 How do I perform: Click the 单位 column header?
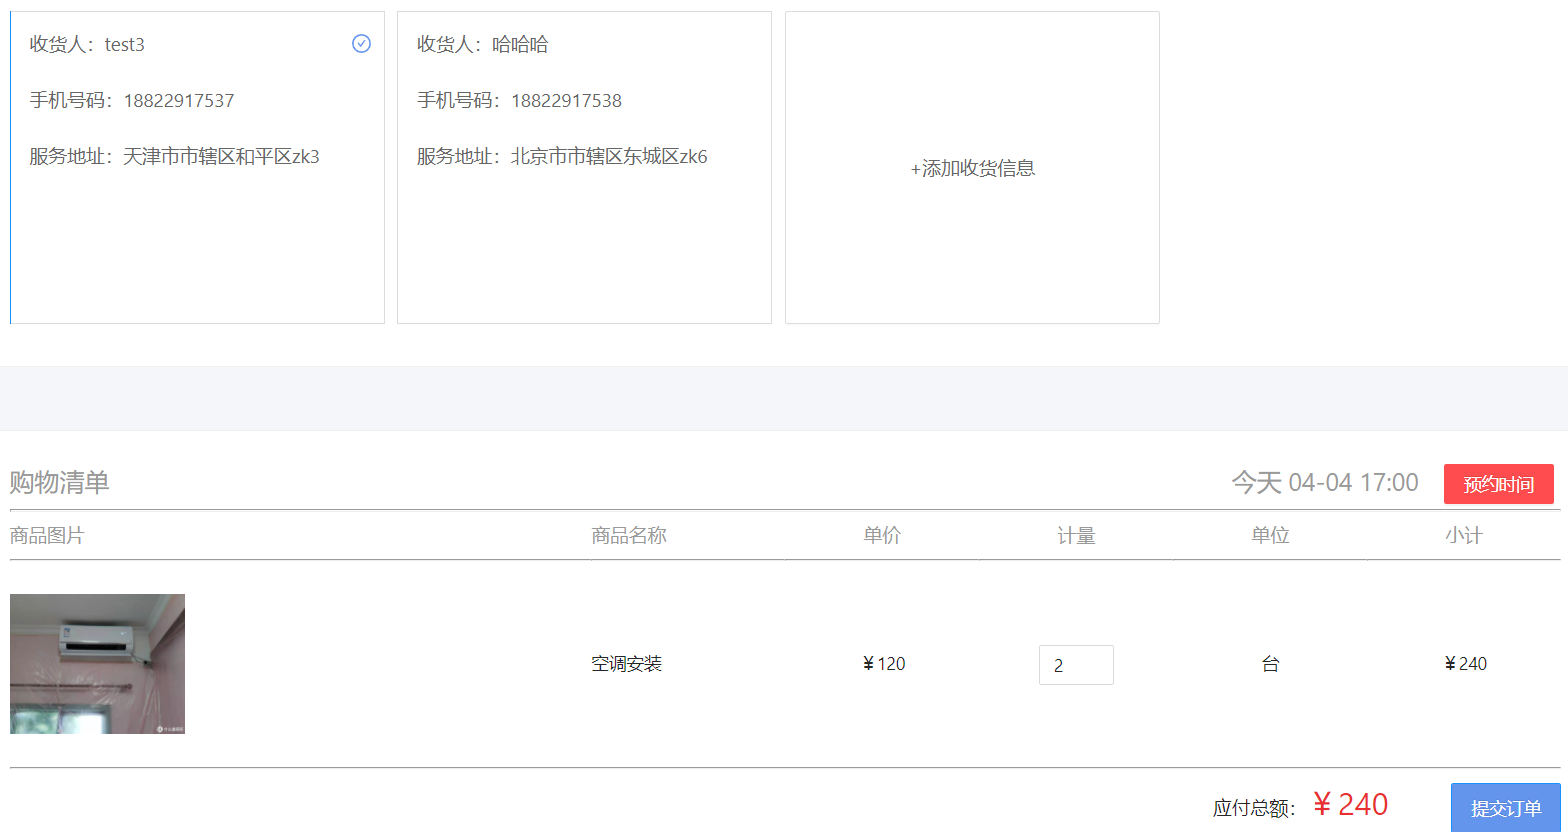tap(1270, 536)
